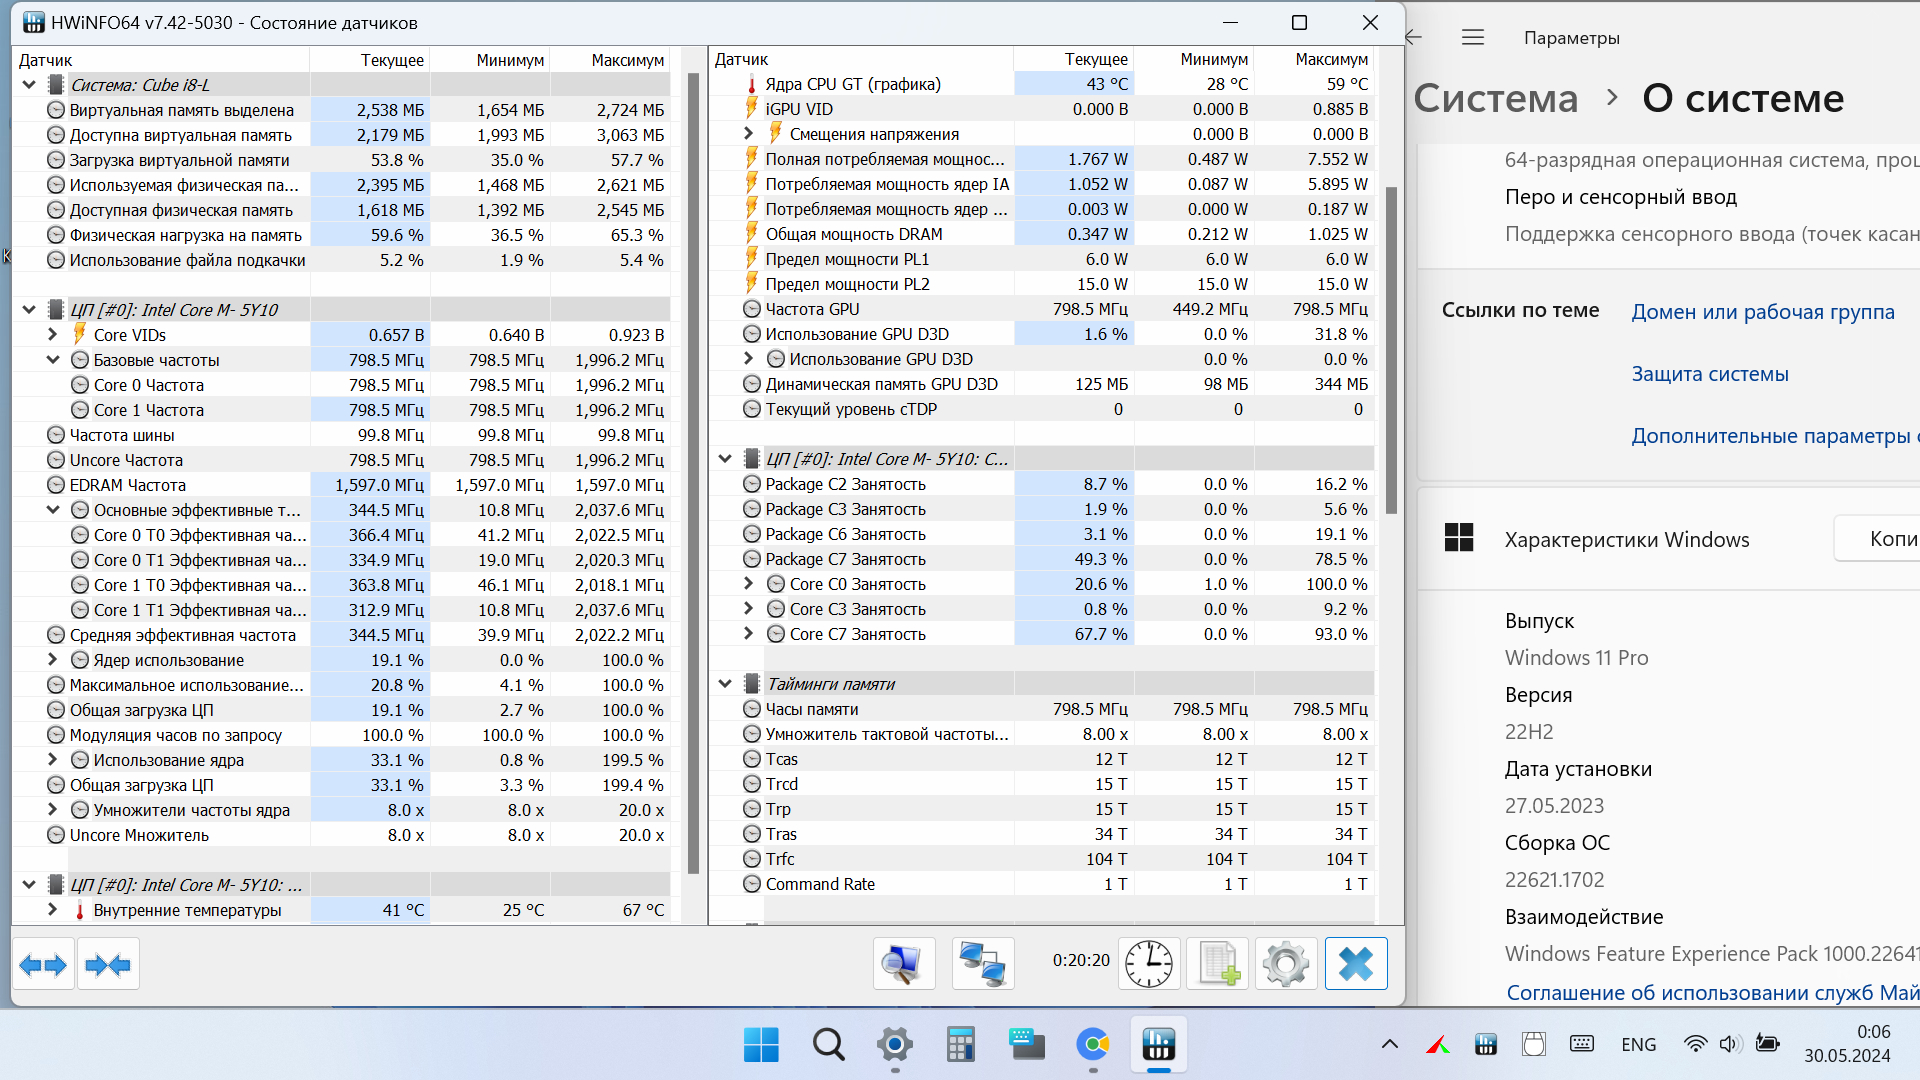Open the Calculator from the taskbar

coord(960,1045)
